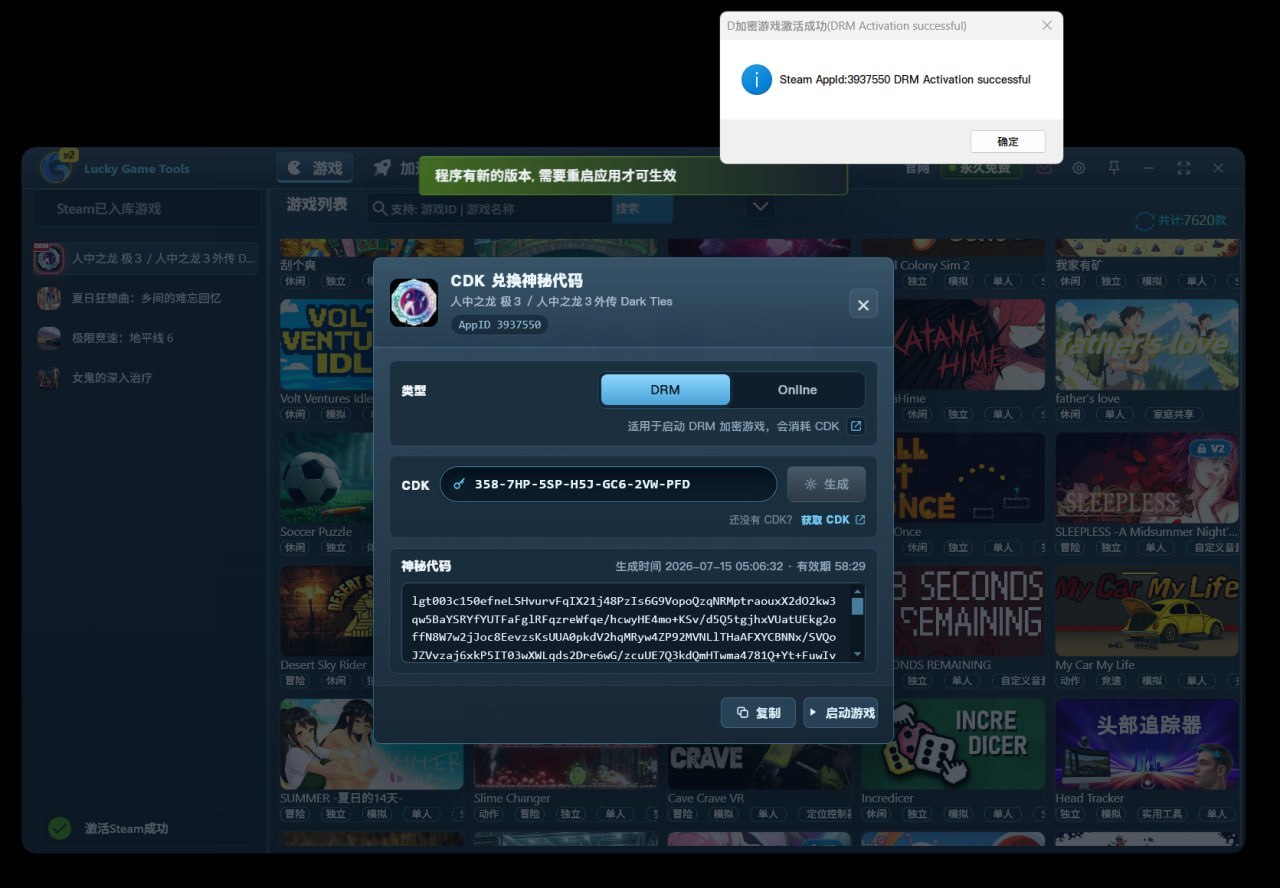Select the DRM type option
1280x888 pixels.
pyautogui.click(x=665, y=390)
